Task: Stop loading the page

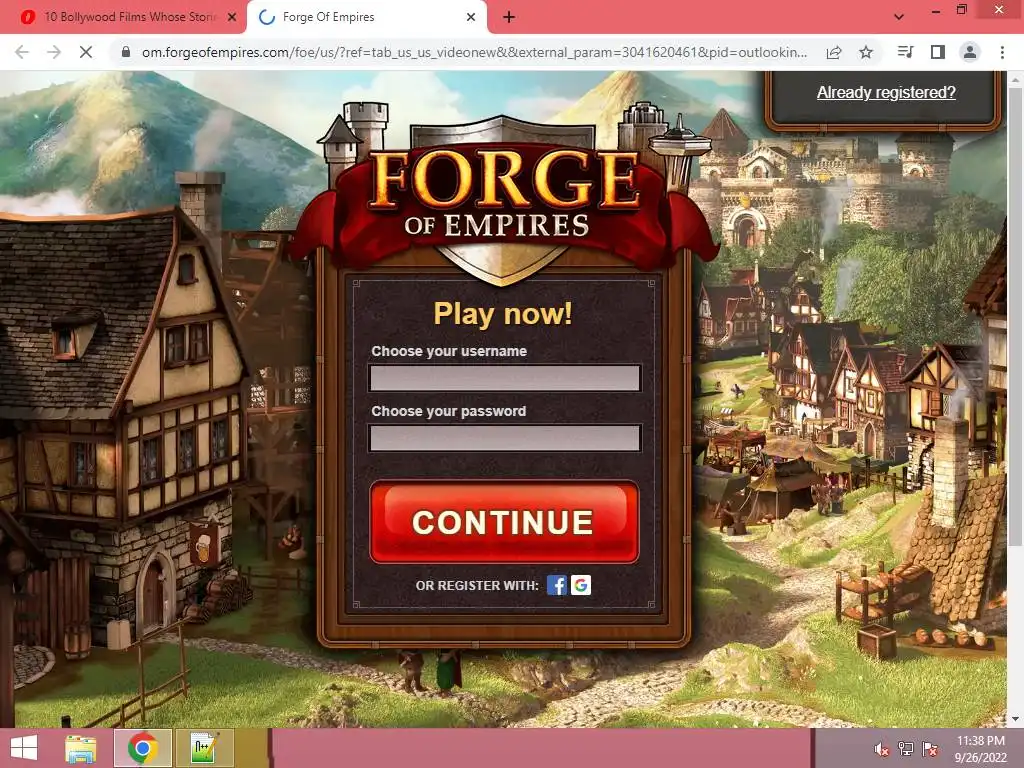Action: (x=86, y=52)
